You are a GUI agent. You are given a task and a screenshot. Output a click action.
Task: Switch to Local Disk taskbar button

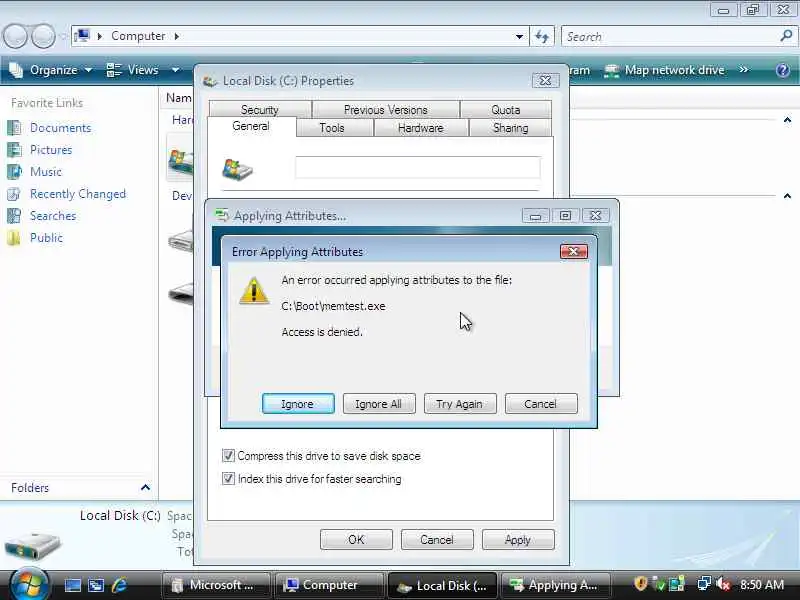(443, 585)
